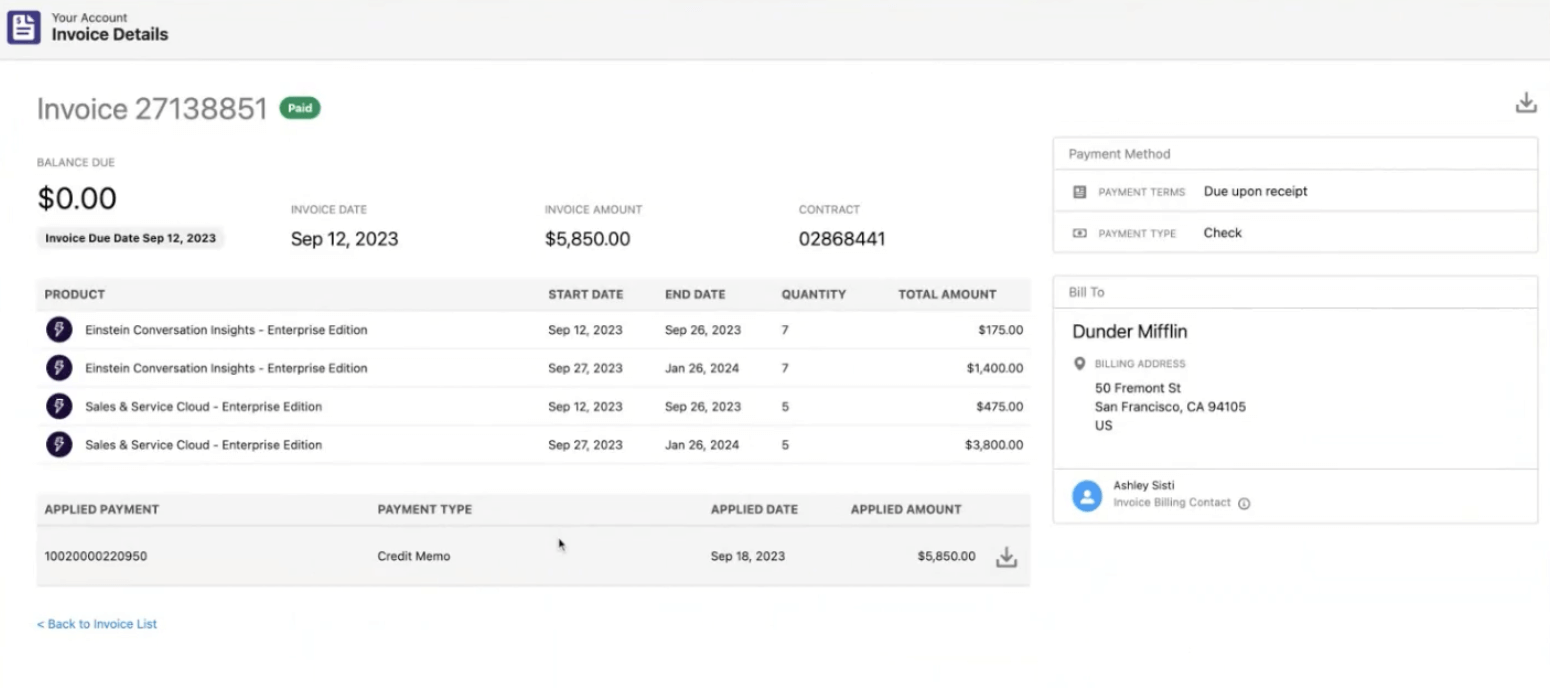This screenshot has width=1550, height=688.
Task: Select the Payment Method panel header
Action: [x=1118, y=154]
